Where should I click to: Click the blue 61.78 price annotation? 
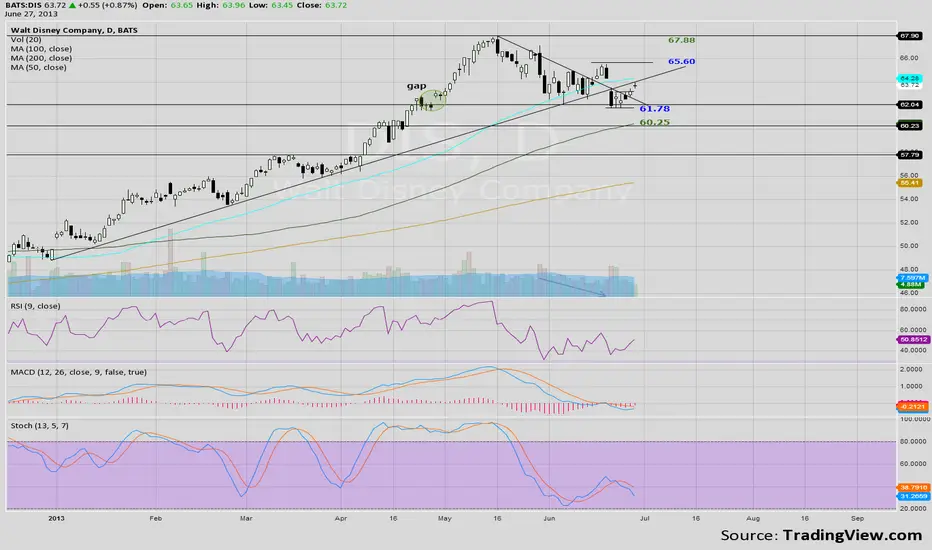click(654, 109)
